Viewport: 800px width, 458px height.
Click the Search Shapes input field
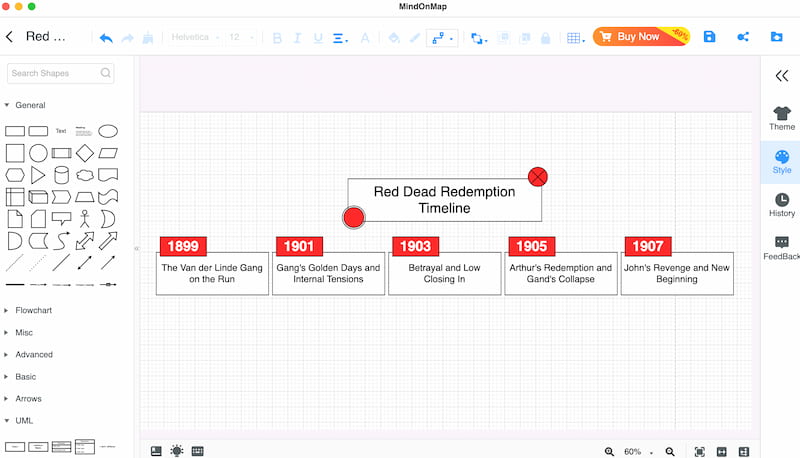60,73
